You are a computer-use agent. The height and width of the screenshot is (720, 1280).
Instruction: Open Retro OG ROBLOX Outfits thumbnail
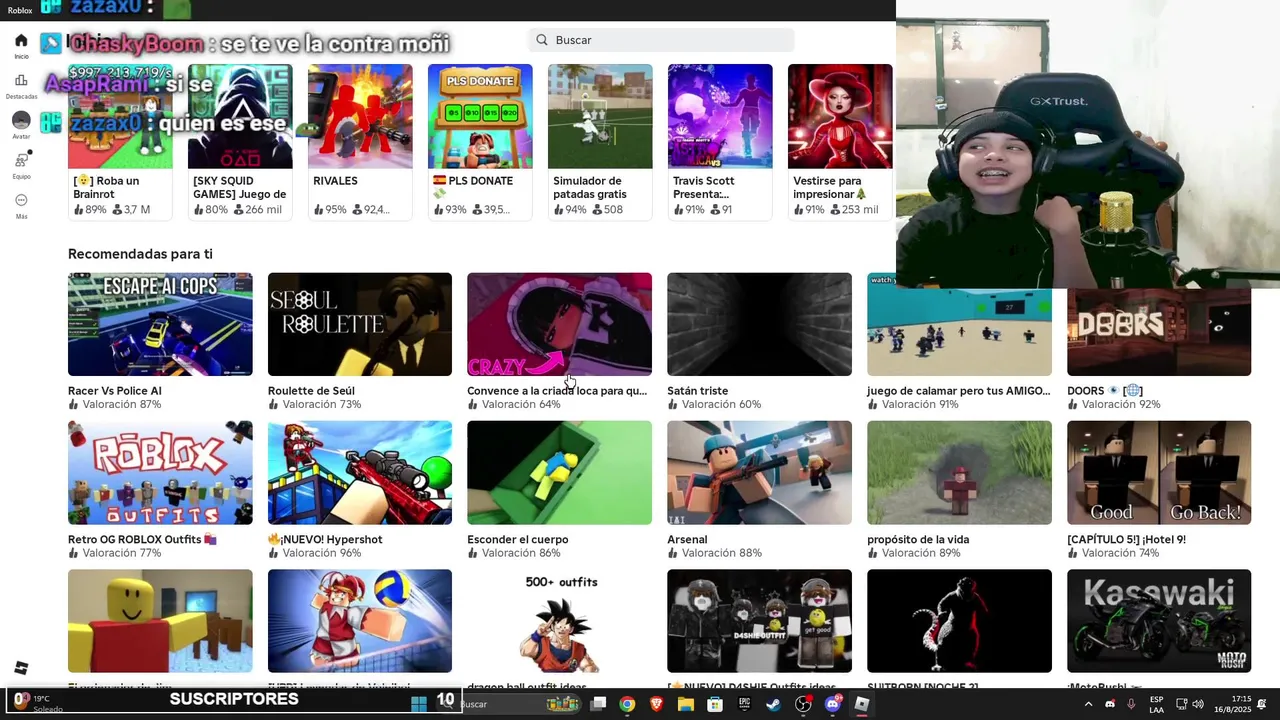click(x=160, y=472)
